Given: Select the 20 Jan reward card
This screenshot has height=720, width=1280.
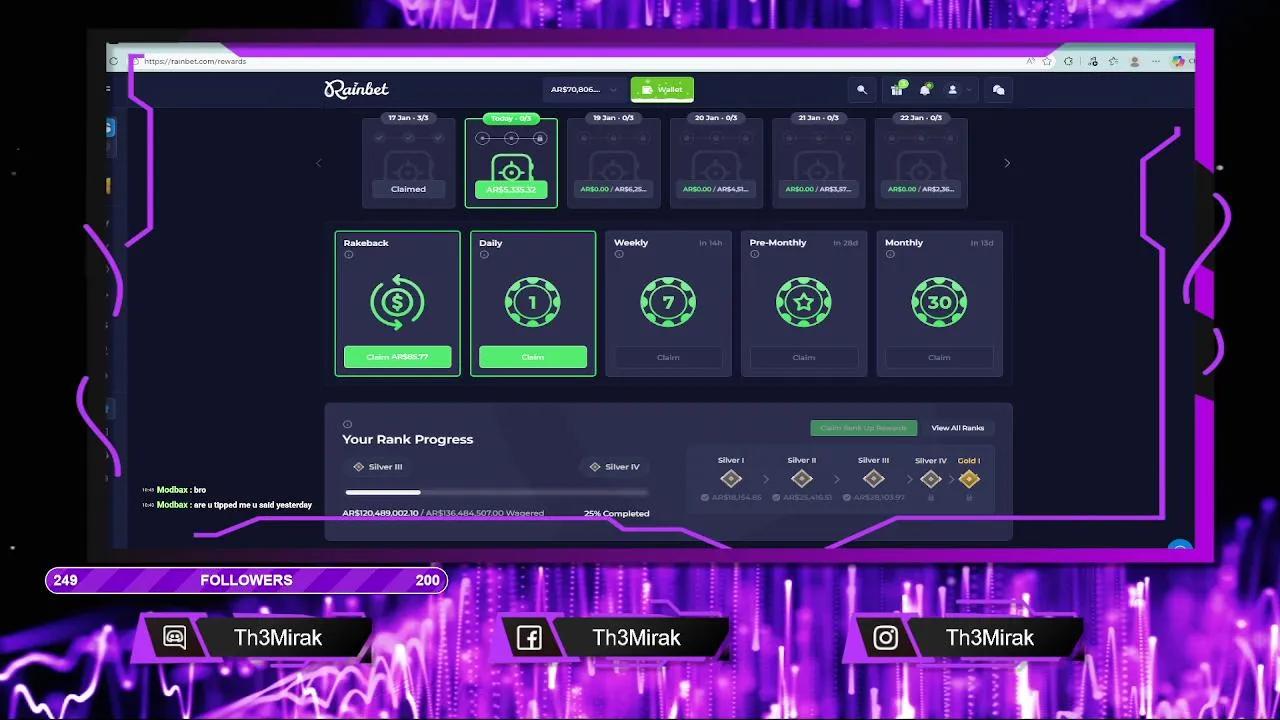Looking at the screenshot, I should [x=716, y=163].
